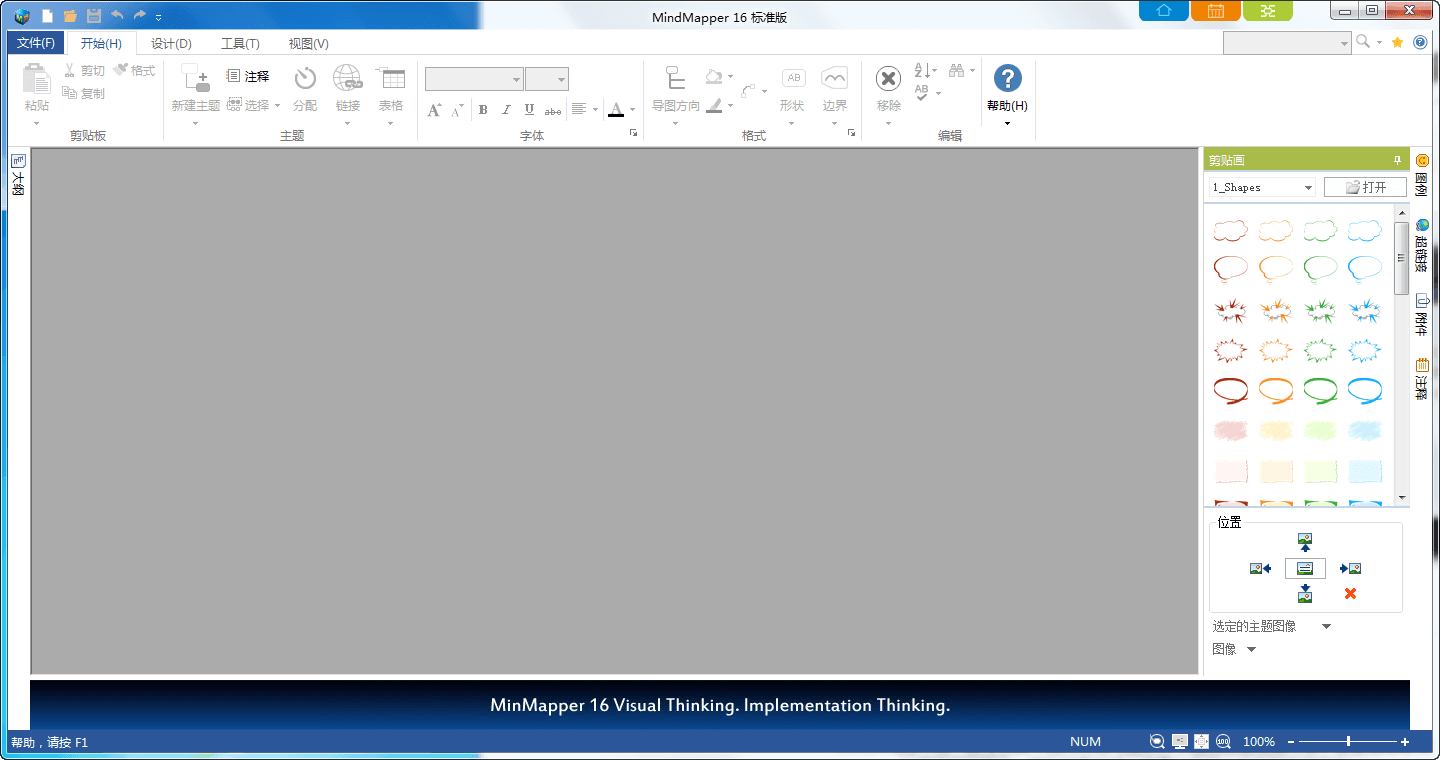This screenshot has height=760, width=1440.
Task: Click the green mind map tab in title bar
Action: [x=1268, y=11]
